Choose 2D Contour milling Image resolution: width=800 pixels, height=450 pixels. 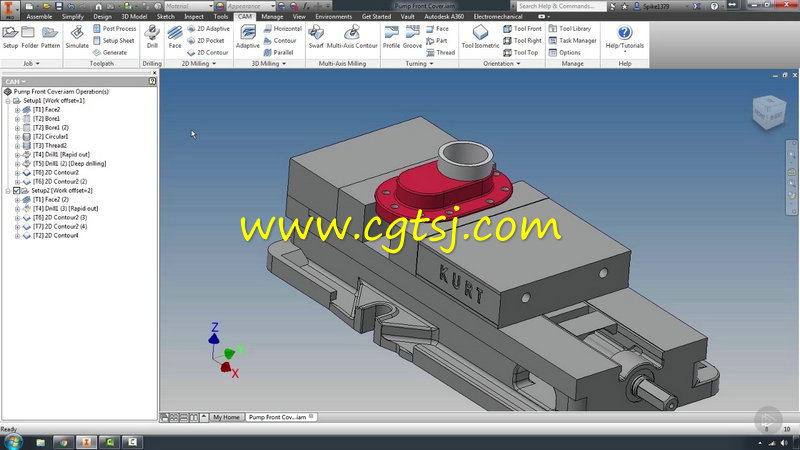pyautogui.click(x=208, y=52)
